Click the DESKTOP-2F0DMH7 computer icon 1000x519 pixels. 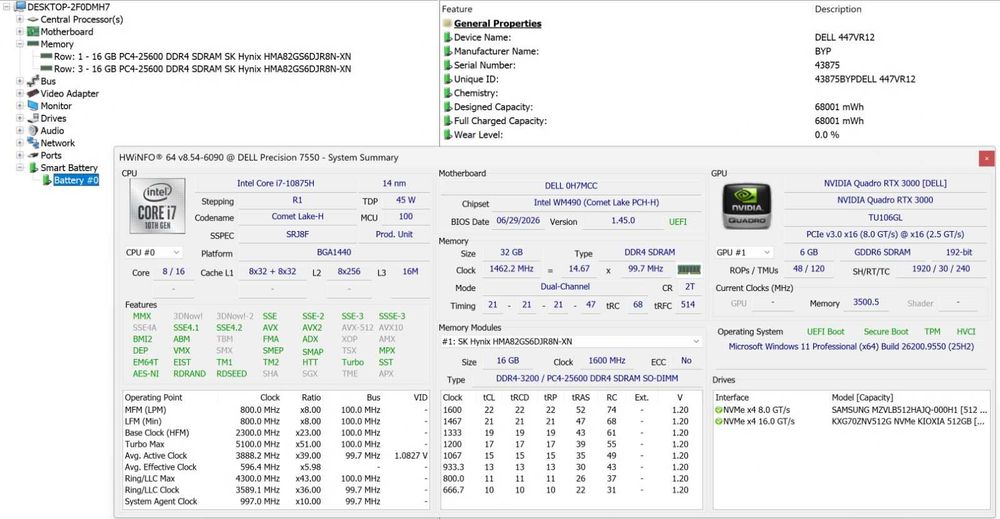point(19,6)
